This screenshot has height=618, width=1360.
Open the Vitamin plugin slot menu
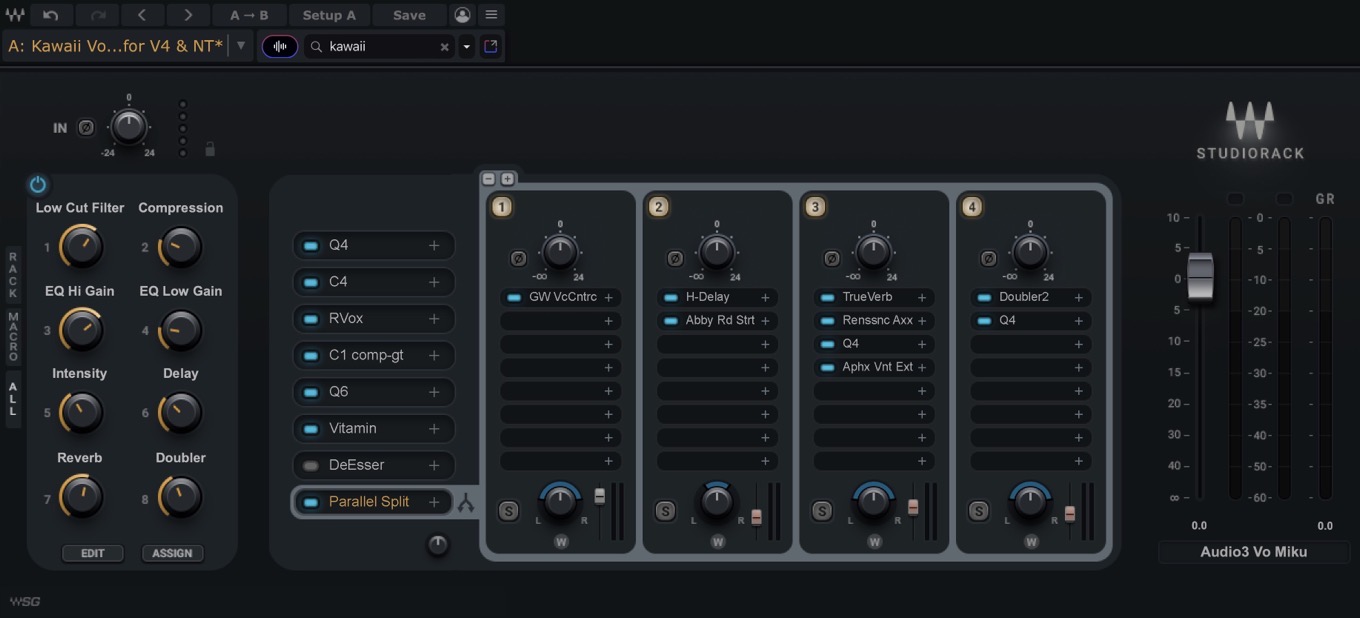point(434,428)
